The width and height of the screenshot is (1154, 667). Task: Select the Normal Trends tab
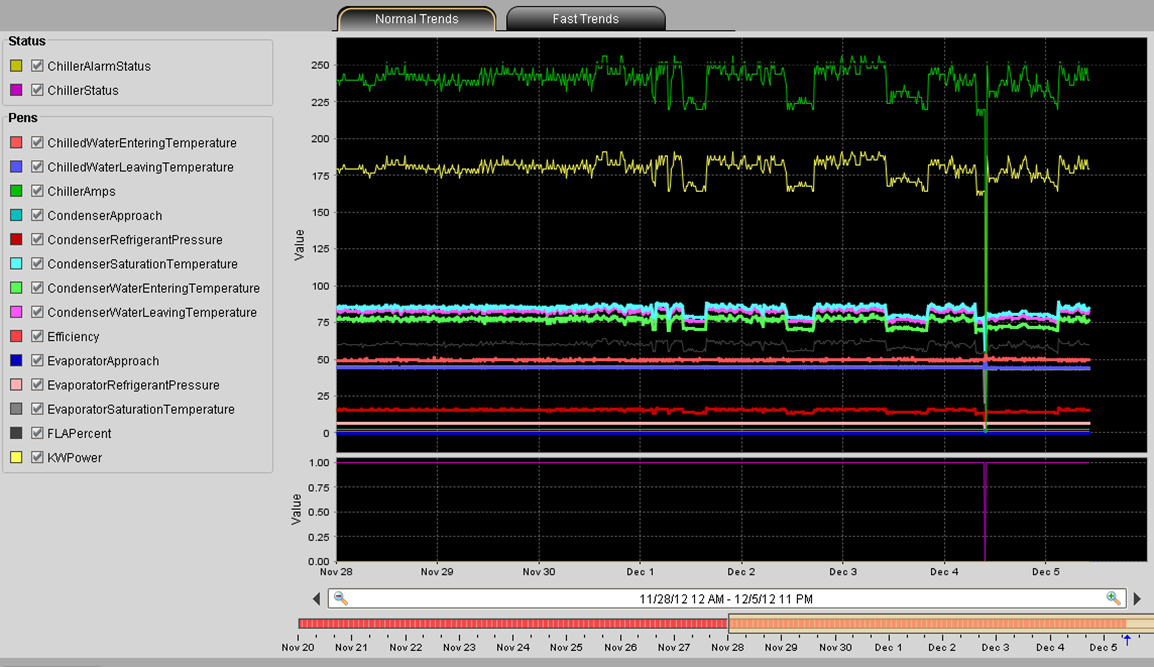(x=416, y=19)
